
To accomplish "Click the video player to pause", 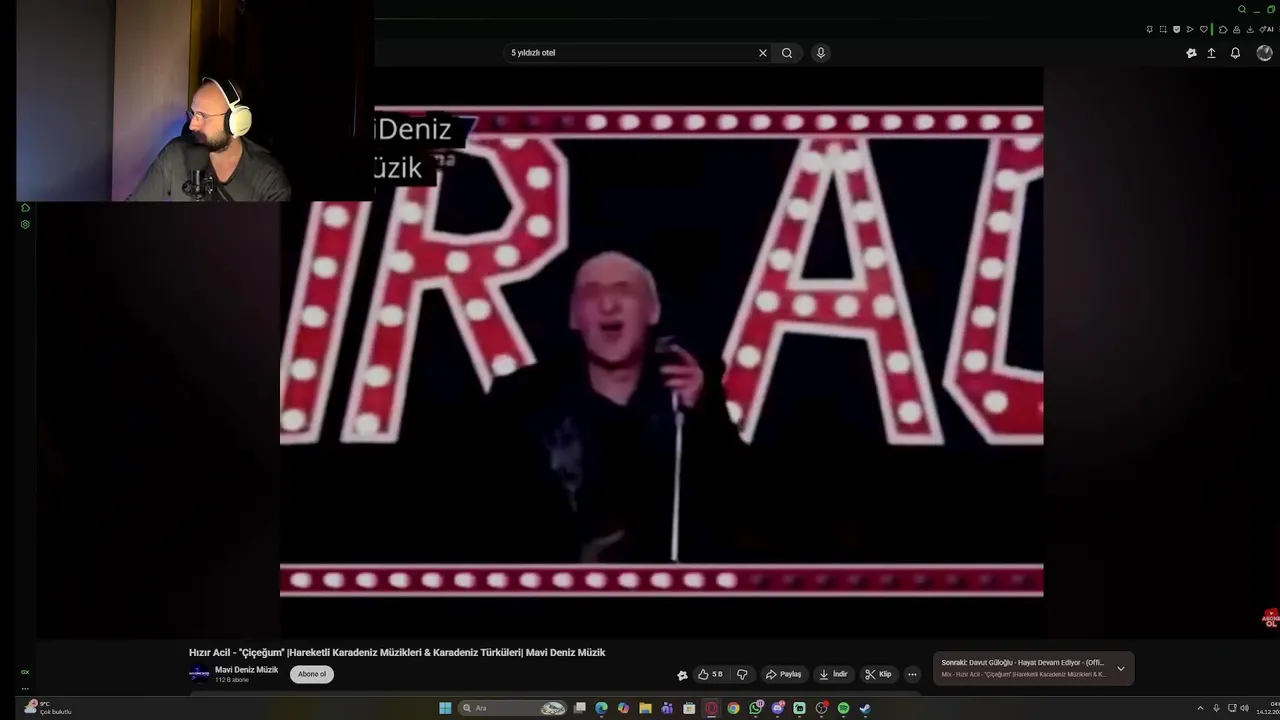I will pyautogui.click(x=661, y=350).
